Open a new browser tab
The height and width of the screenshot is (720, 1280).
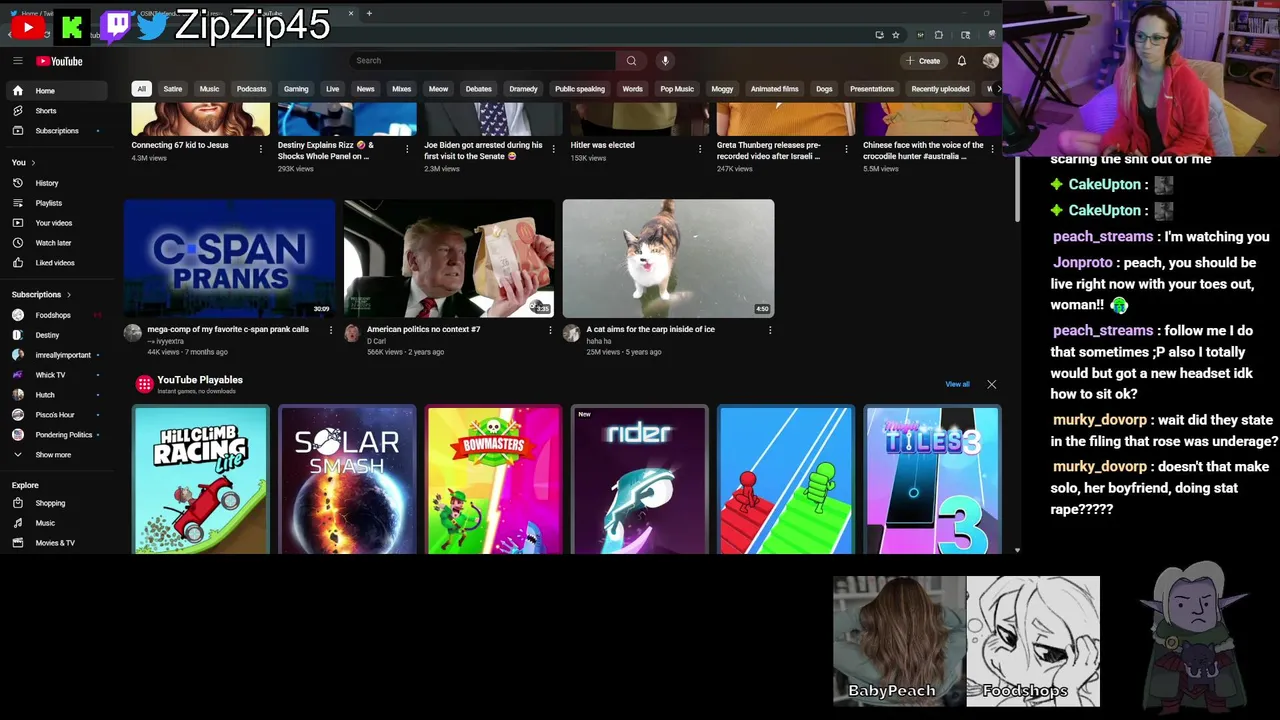(x=369, y=13)
